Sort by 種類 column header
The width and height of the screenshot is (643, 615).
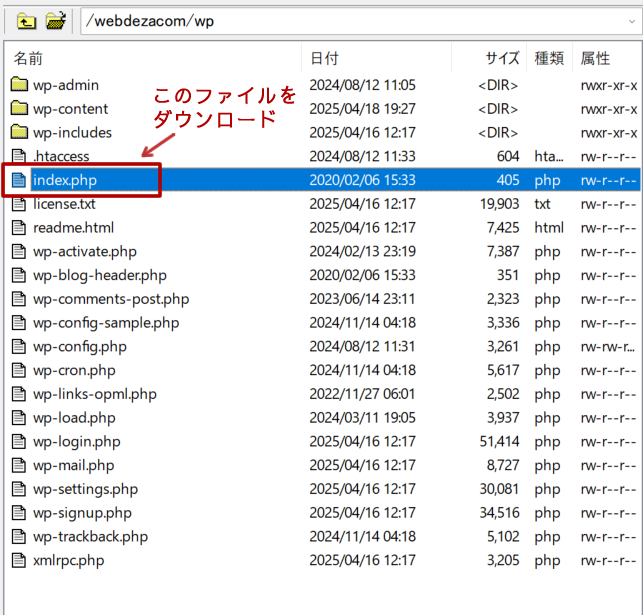coord(549,59)
